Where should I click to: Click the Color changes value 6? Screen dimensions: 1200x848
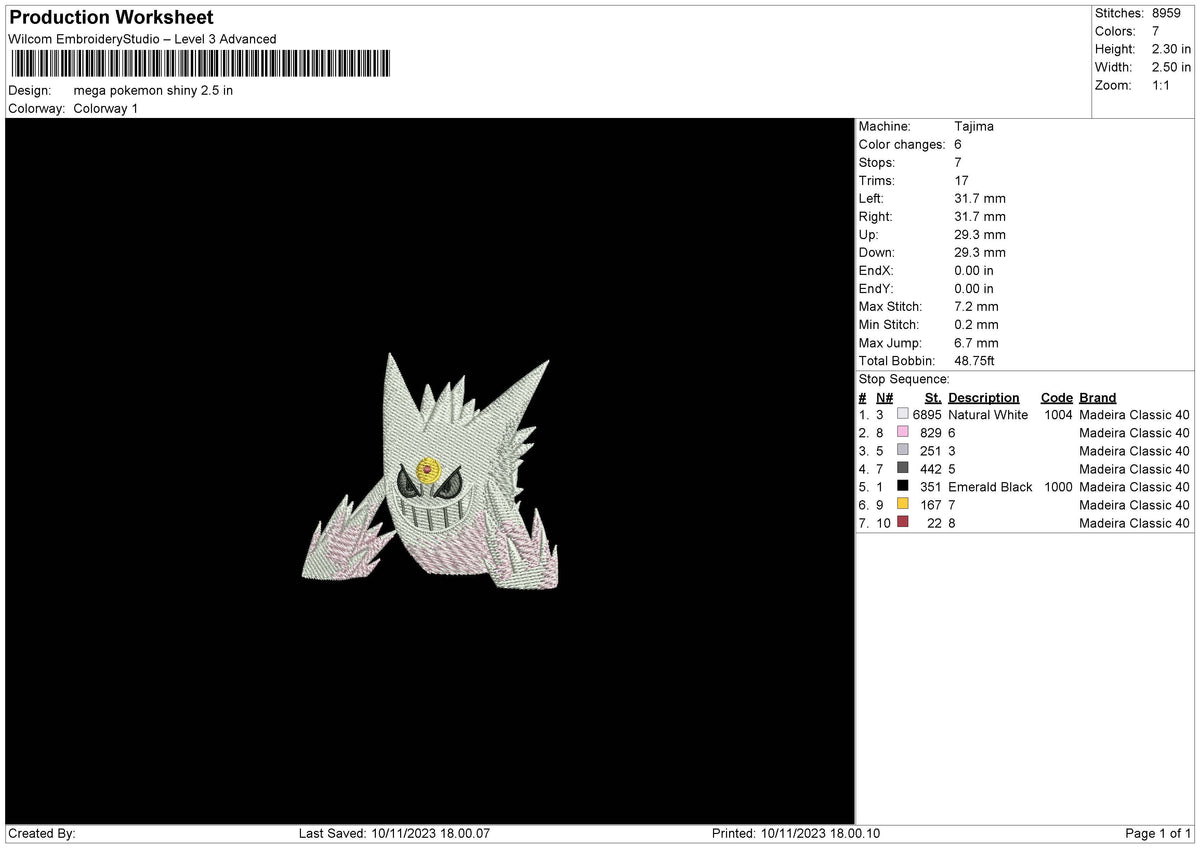958,144
